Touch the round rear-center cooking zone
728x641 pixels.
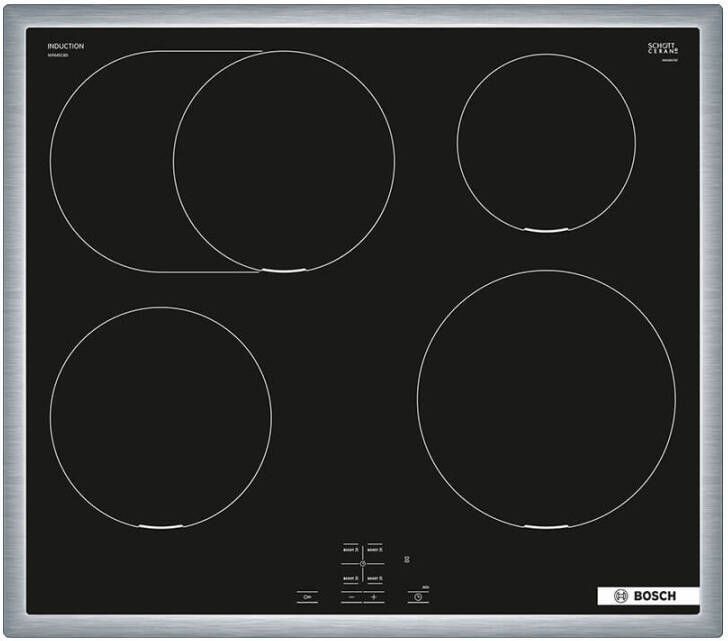(x=284, y=161)
